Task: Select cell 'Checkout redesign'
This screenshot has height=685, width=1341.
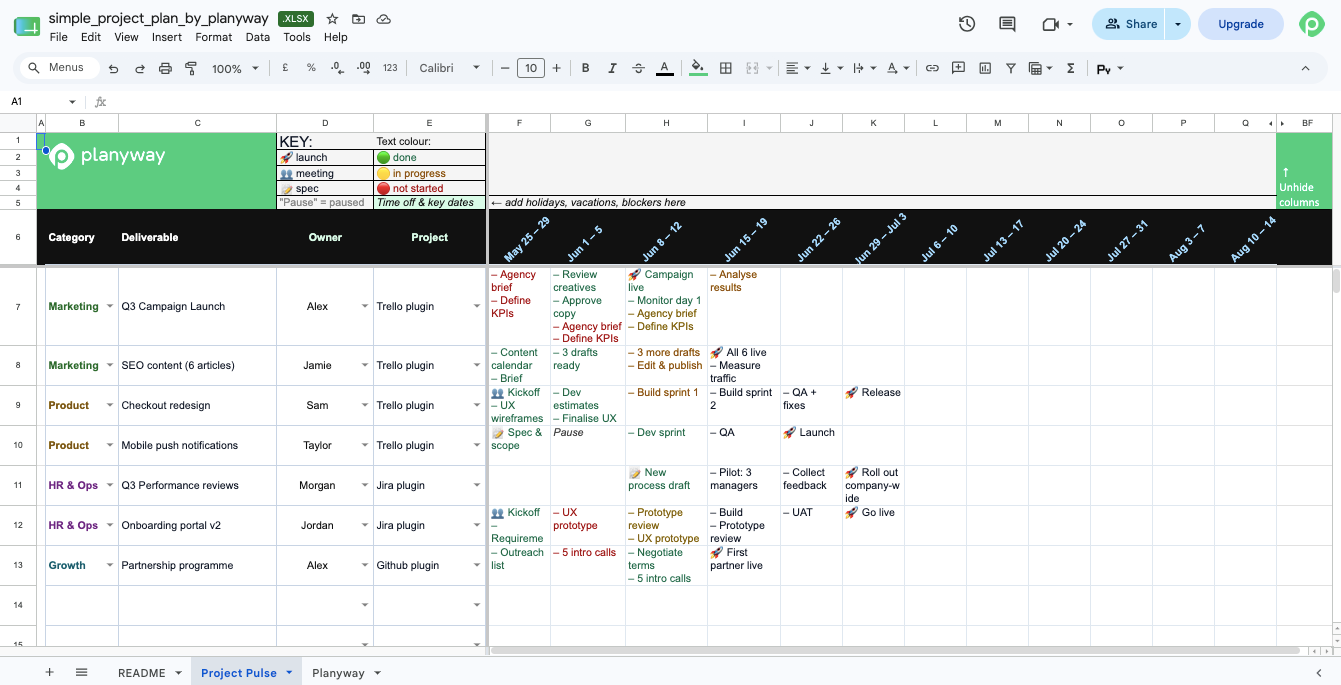Action: point(197,406)
